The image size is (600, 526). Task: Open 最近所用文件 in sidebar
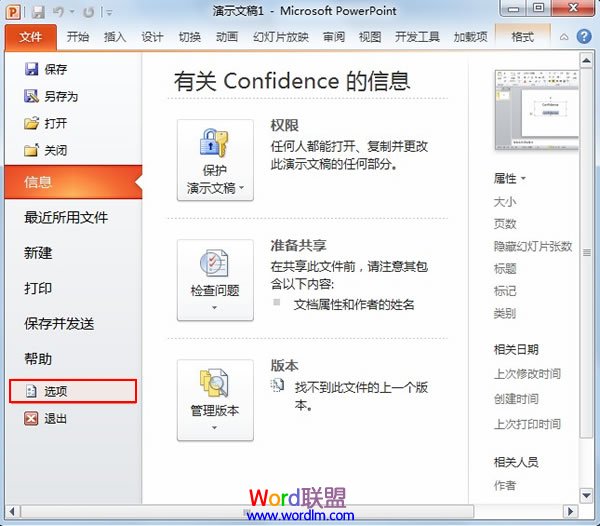point(66,218)
